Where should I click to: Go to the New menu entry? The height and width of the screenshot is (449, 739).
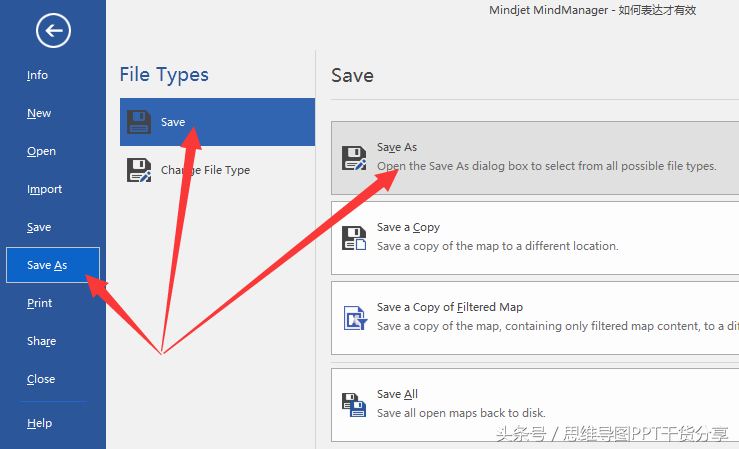click(39, 113)
